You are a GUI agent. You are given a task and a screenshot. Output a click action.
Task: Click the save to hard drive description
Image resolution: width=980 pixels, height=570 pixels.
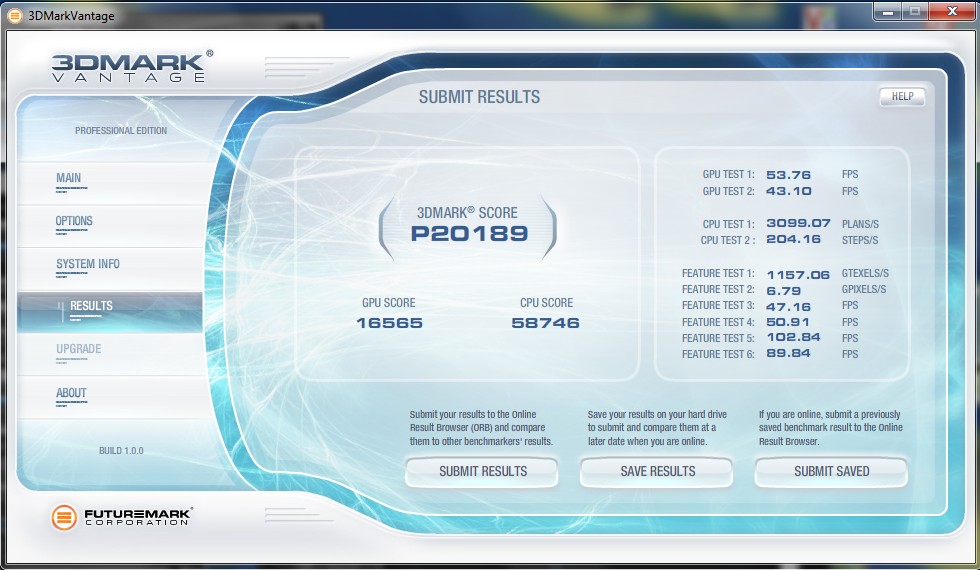(x=657, y=428)
